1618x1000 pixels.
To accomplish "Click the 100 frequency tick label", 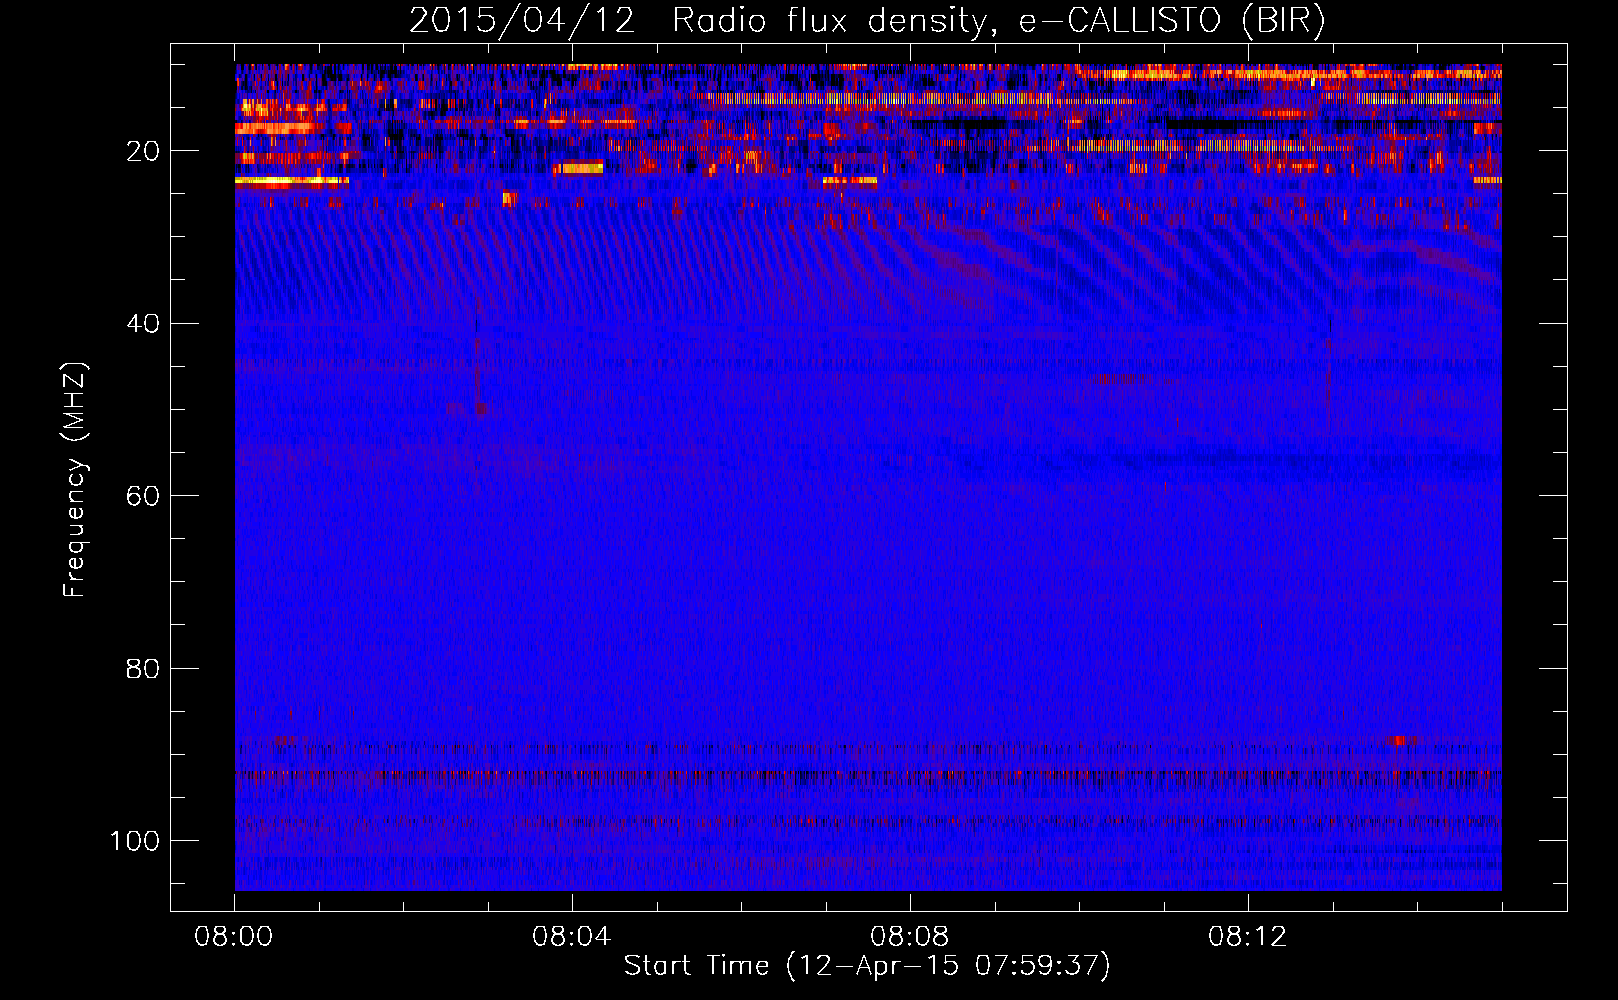I will (135, 841).
